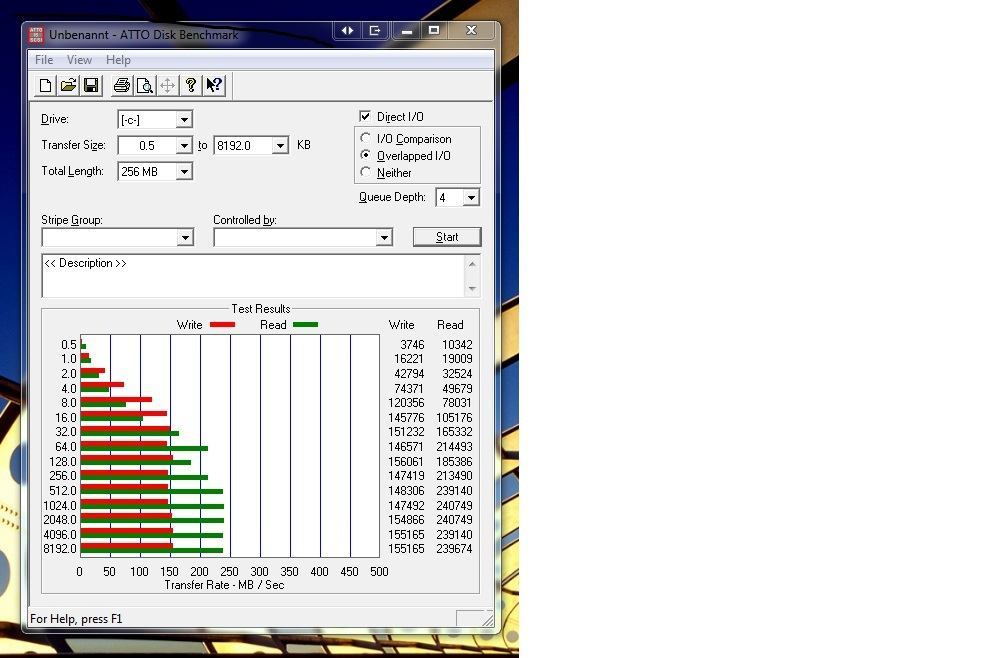Click the 2.0 row write value 42794

(x=409, y=374)
